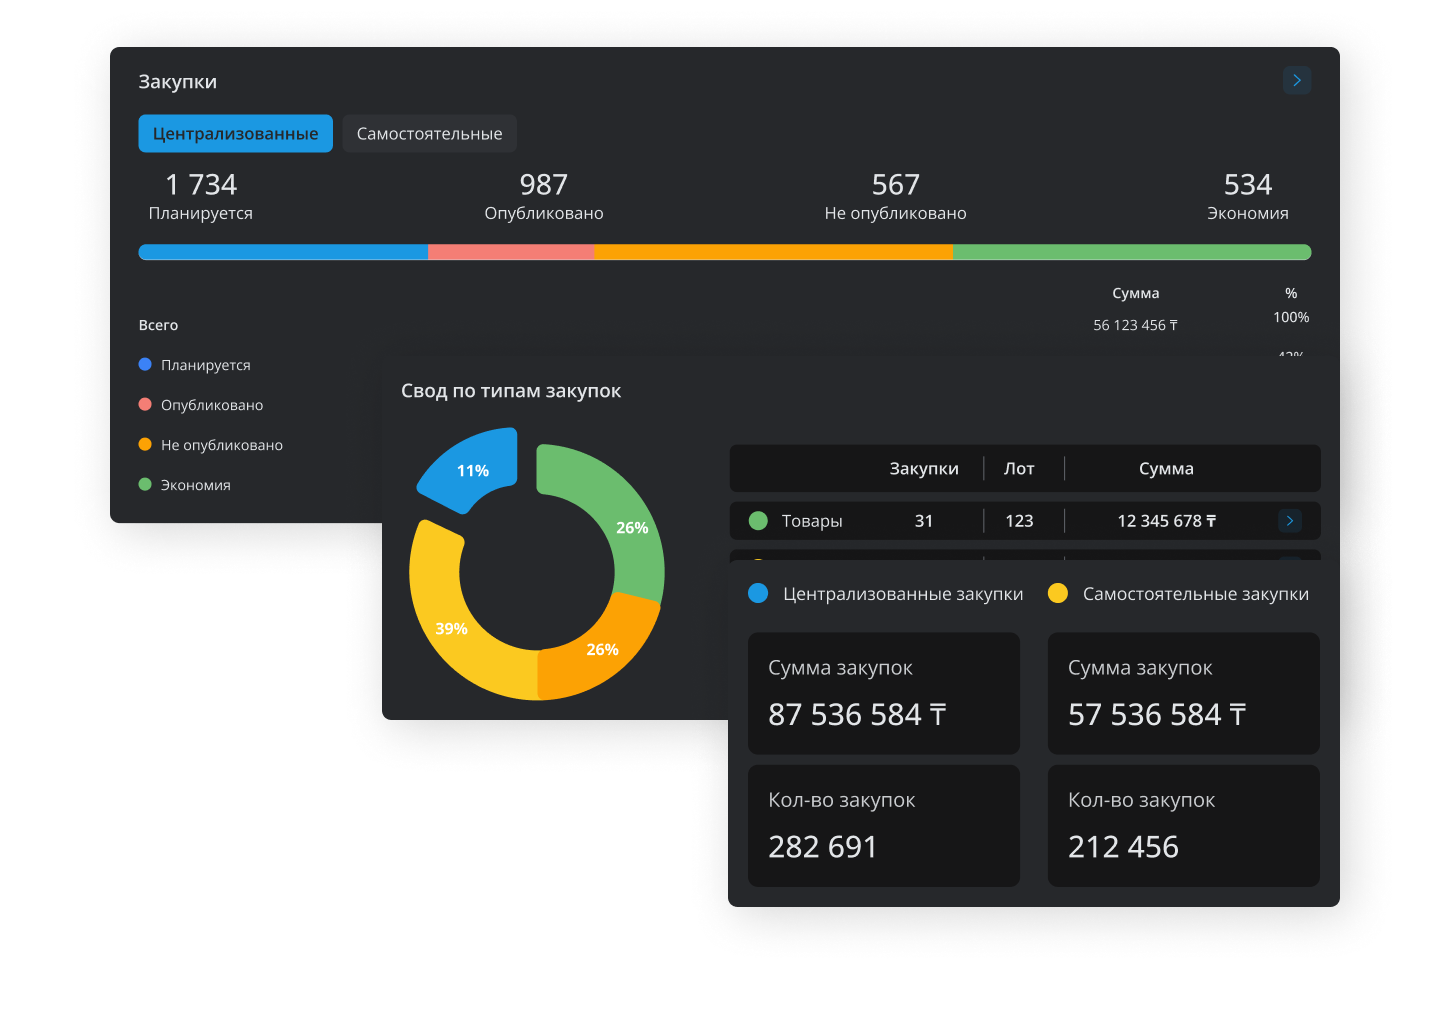Toggle Централизованные закупки legend marker
The width and height of the screenshot is (1429, 1012).
coord(758,594)
